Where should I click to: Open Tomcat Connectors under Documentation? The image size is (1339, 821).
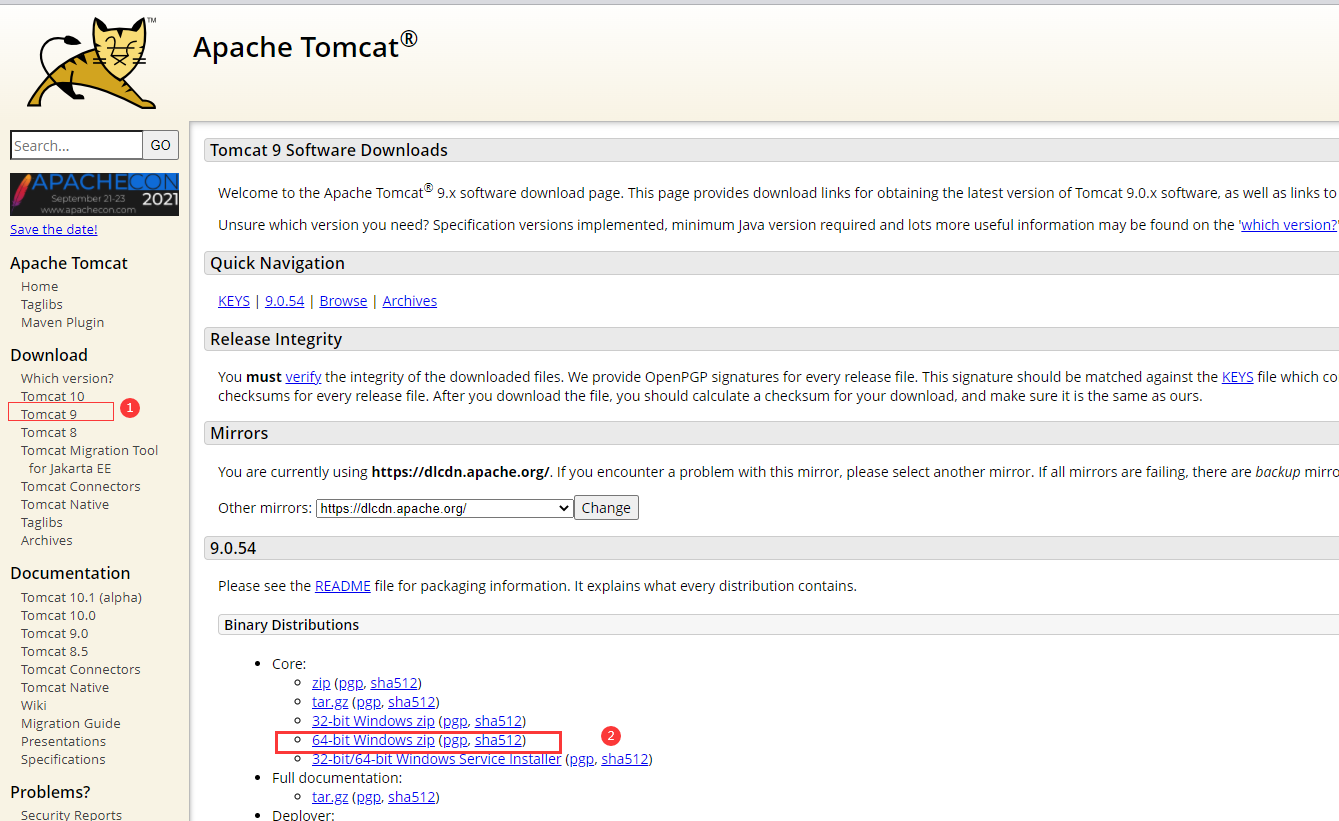coord(81,669)
